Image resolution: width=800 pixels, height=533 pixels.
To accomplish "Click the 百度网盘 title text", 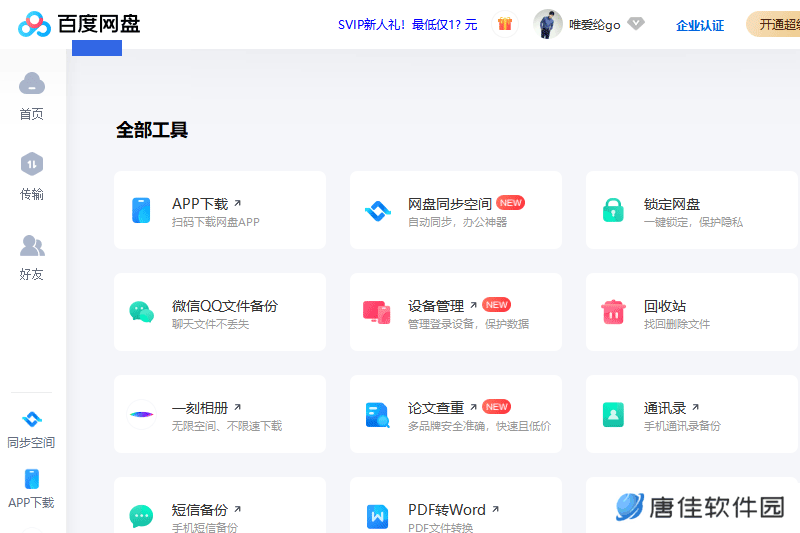I will pyautogui.click(x=99, y=24).
